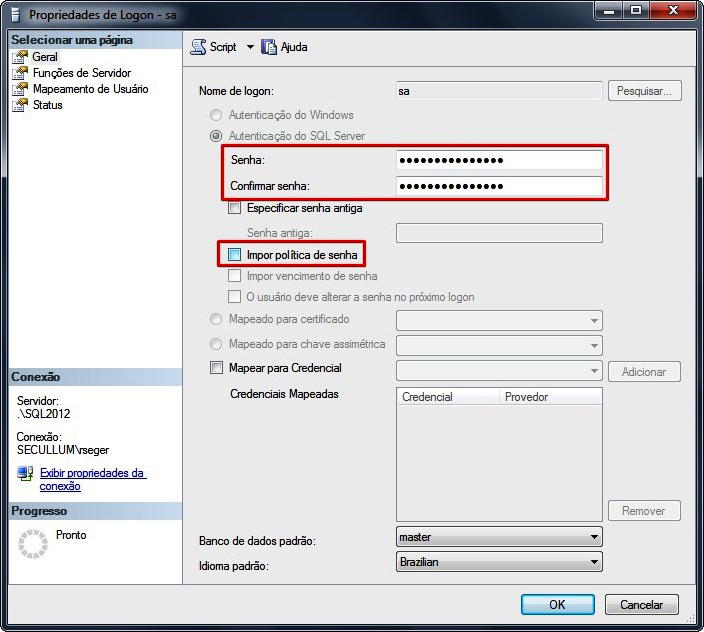The width and height of the screenshot is (704, 632).
Task: Click the Senha password field
Action: point(499,160)
